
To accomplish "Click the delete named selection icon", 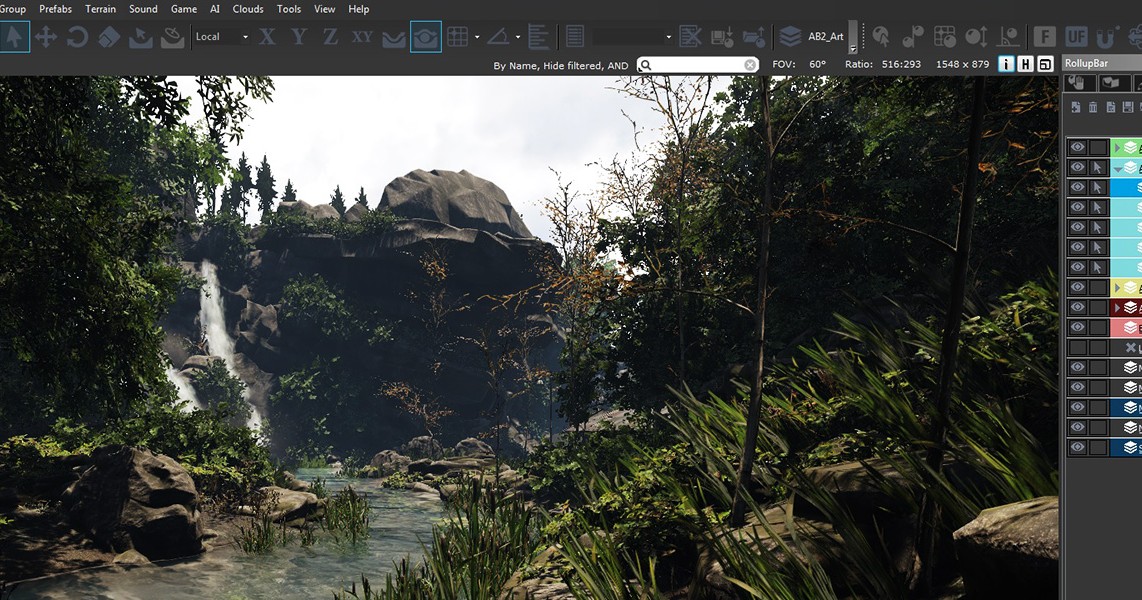I will [690, 36].
